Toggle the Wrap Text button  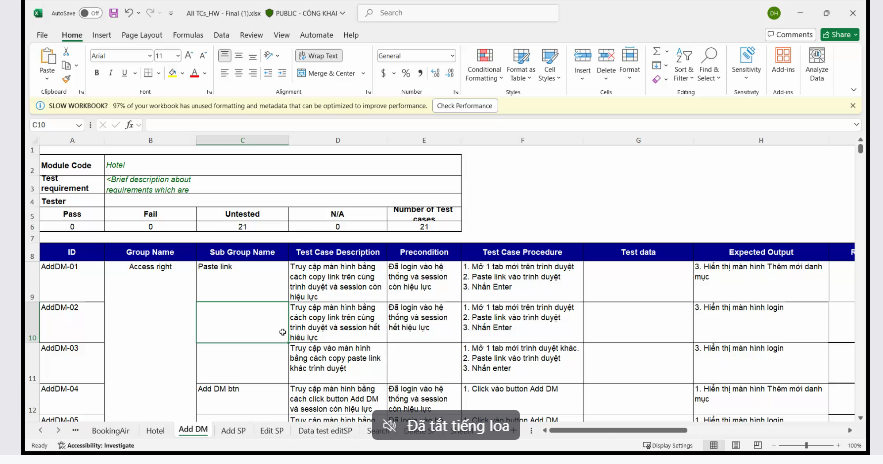click(318, 56)
